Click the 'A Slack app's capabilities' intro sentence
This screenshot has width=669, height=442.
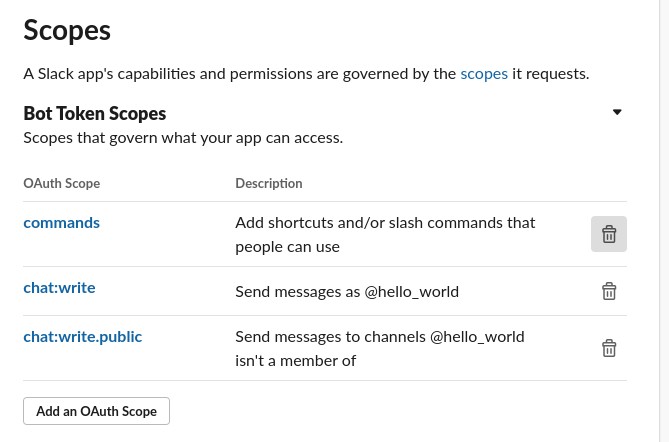click(306, 74)
